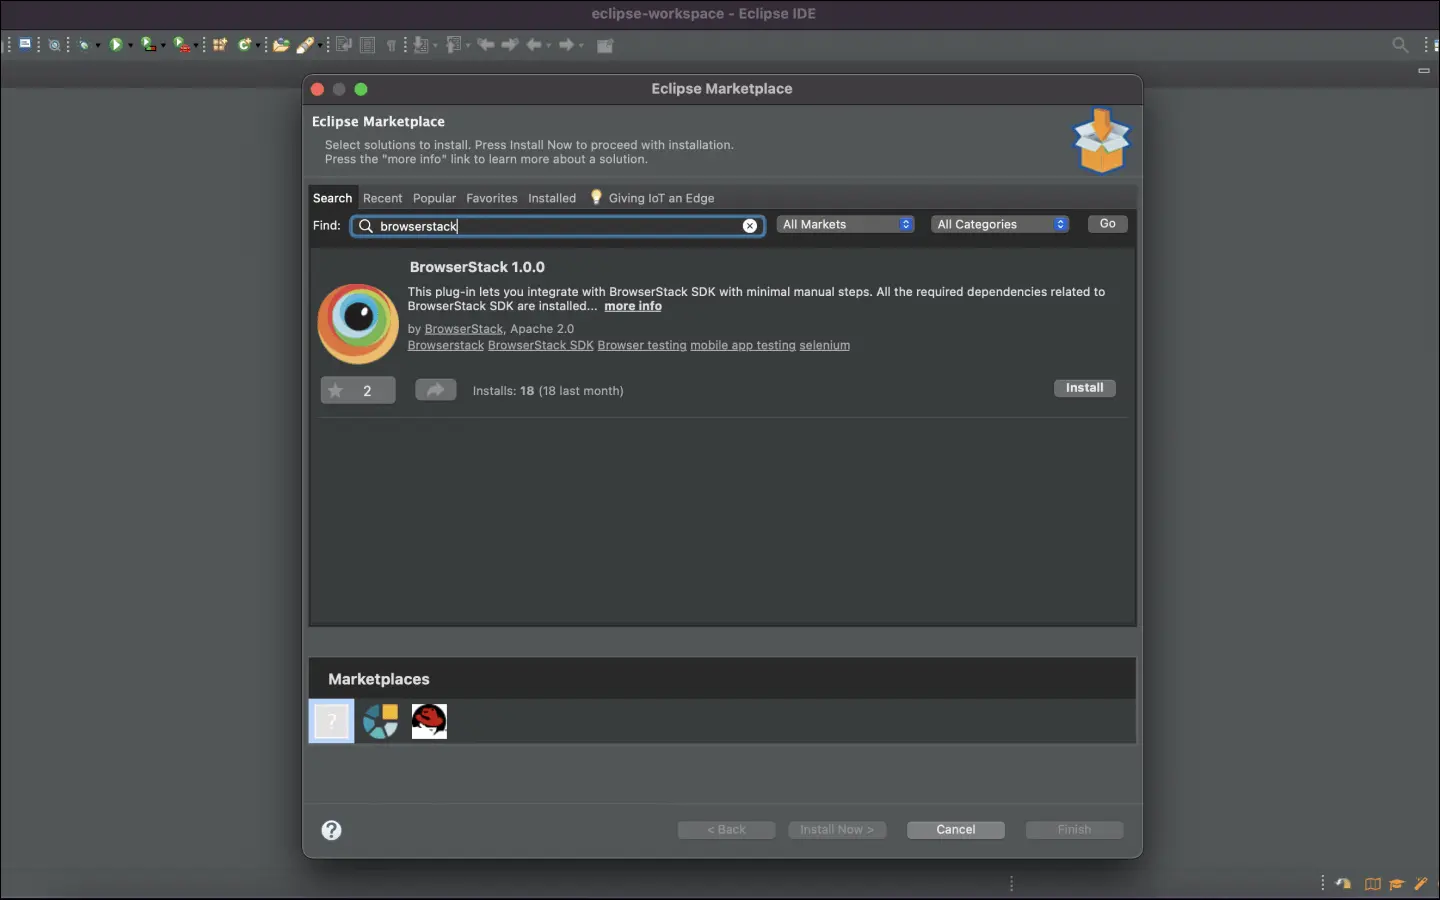Install the BrowserStack plug-in
The height and width of the screenshot is (900, 1440).
[x=1084, y=388]
